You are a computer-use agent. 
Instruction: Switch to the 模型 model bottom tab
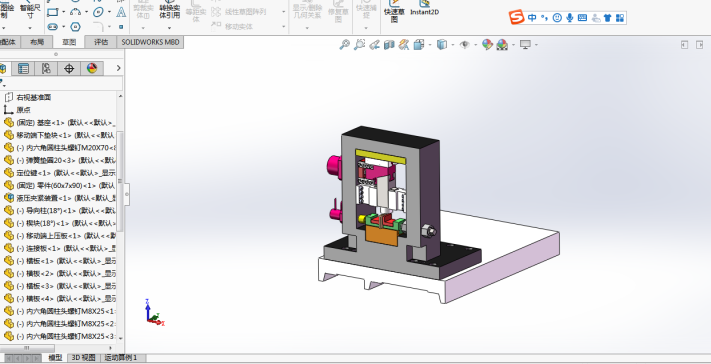tap(55, 358)
